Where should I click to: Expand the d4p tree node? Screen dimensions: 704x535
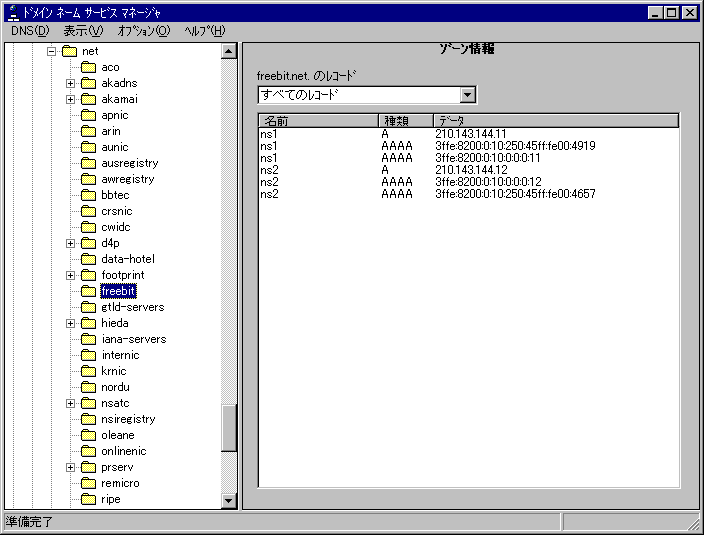71,243
